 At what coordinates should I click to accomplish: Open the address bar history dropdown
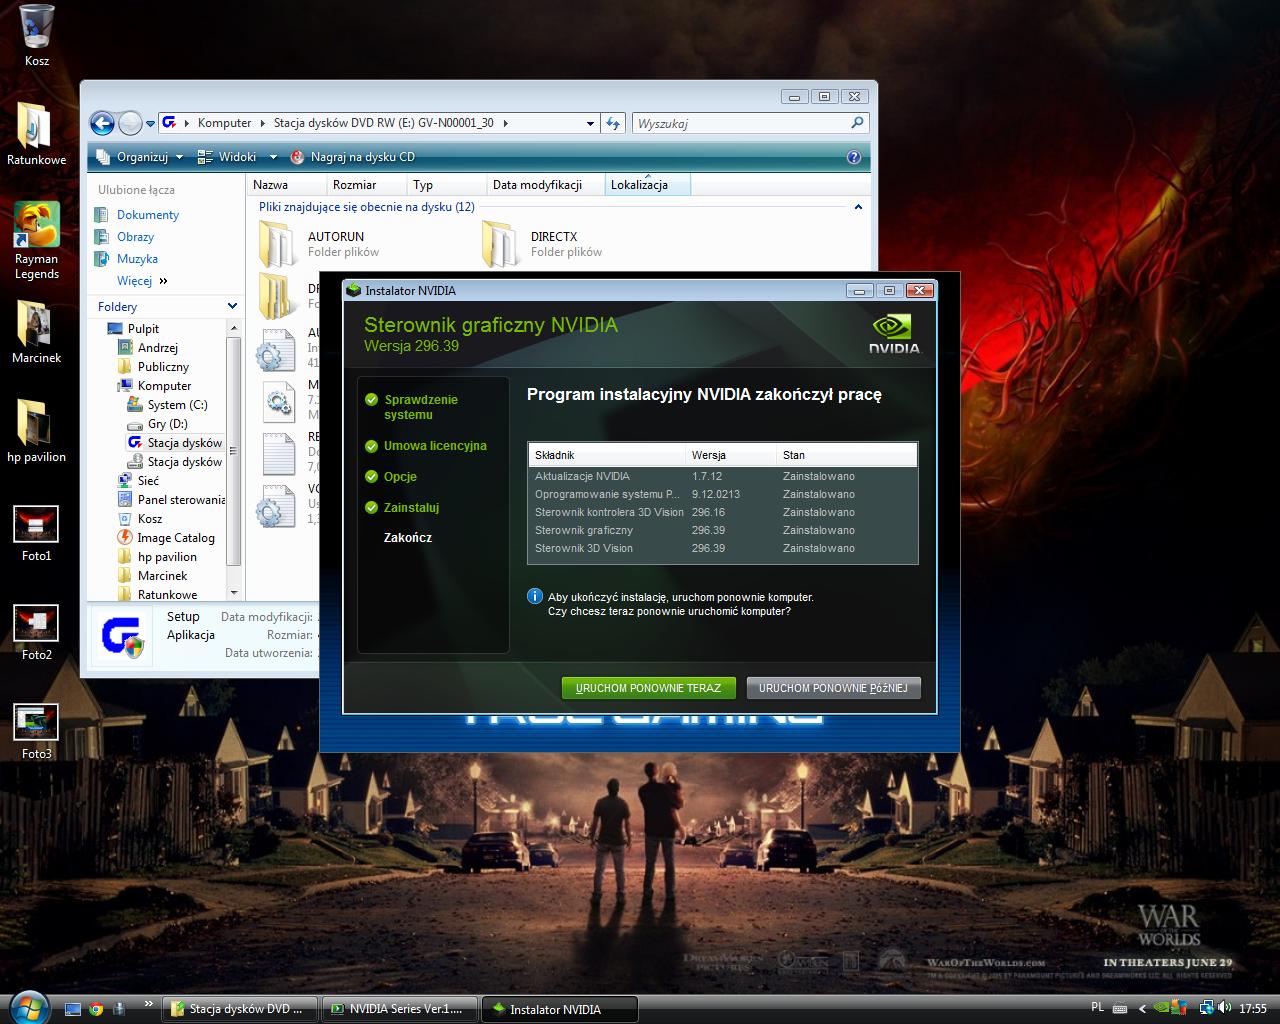[590, 124]
